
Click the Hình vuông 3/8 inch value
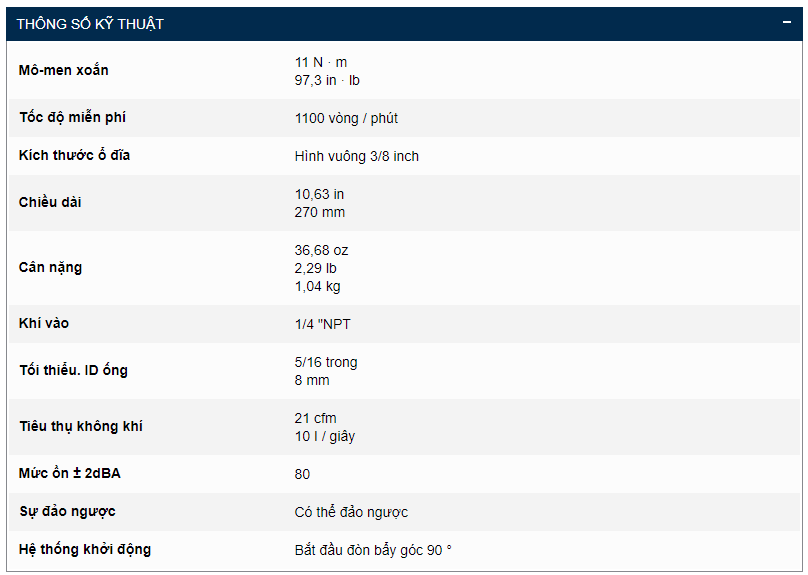[x=357, y=156]
